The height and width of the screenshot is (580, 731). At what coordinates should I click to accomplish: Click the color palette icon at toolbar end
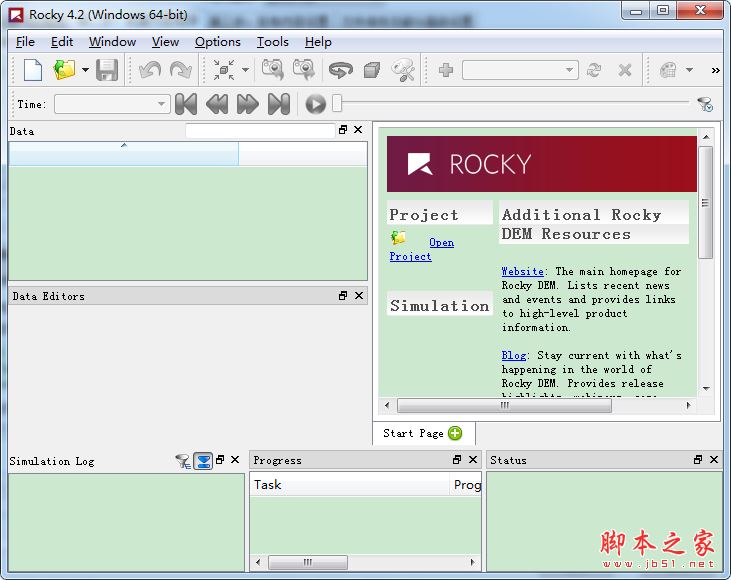[668, 70]
